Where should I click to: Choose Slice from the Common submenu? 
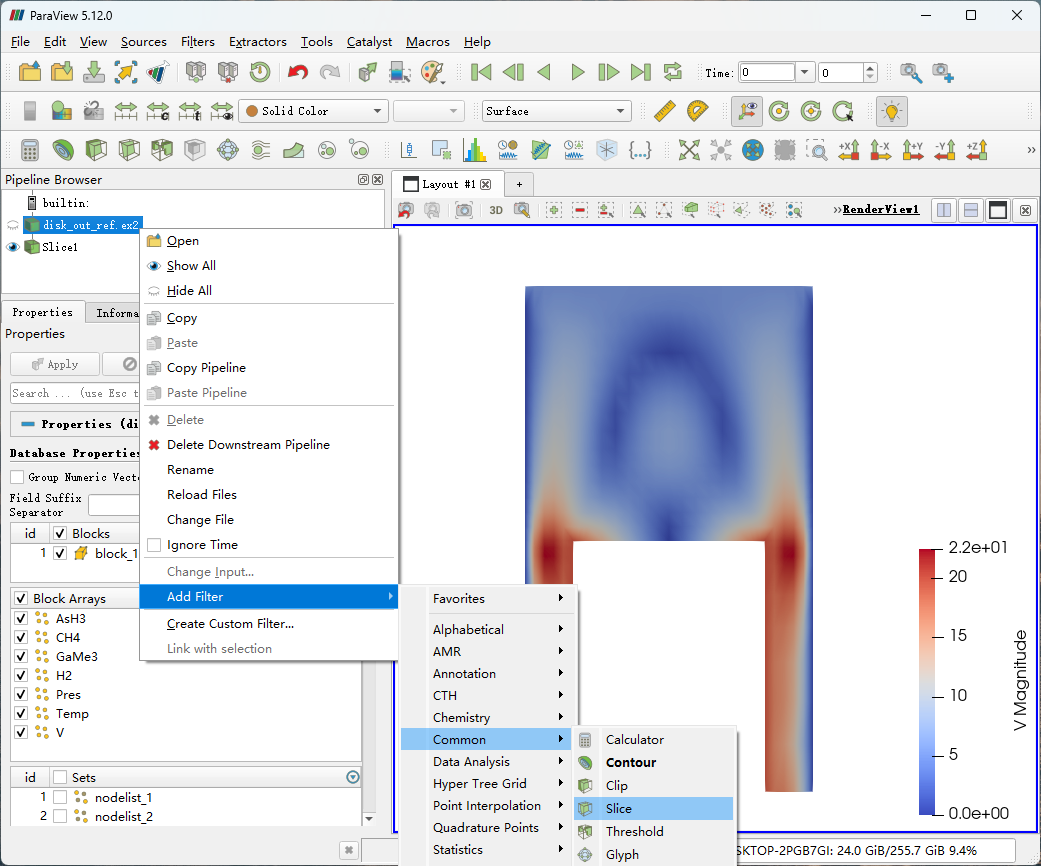pyautogui.click(x=618, y=808)
